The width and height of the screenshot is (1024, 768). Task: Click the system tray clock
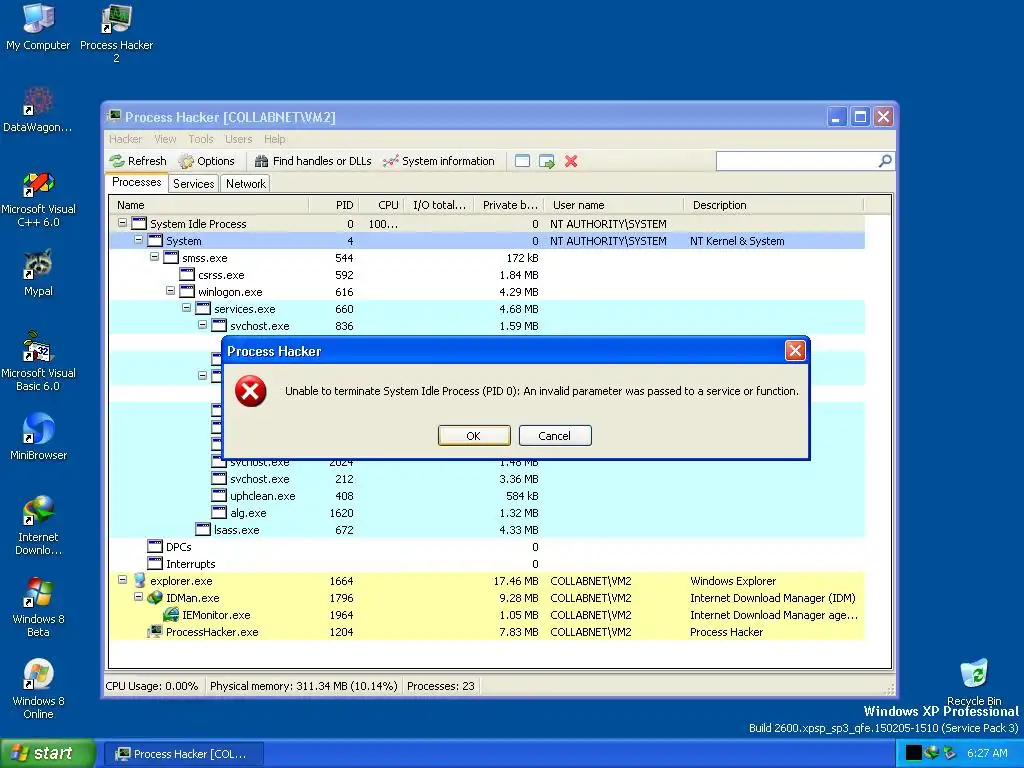(x=987, y=753)
